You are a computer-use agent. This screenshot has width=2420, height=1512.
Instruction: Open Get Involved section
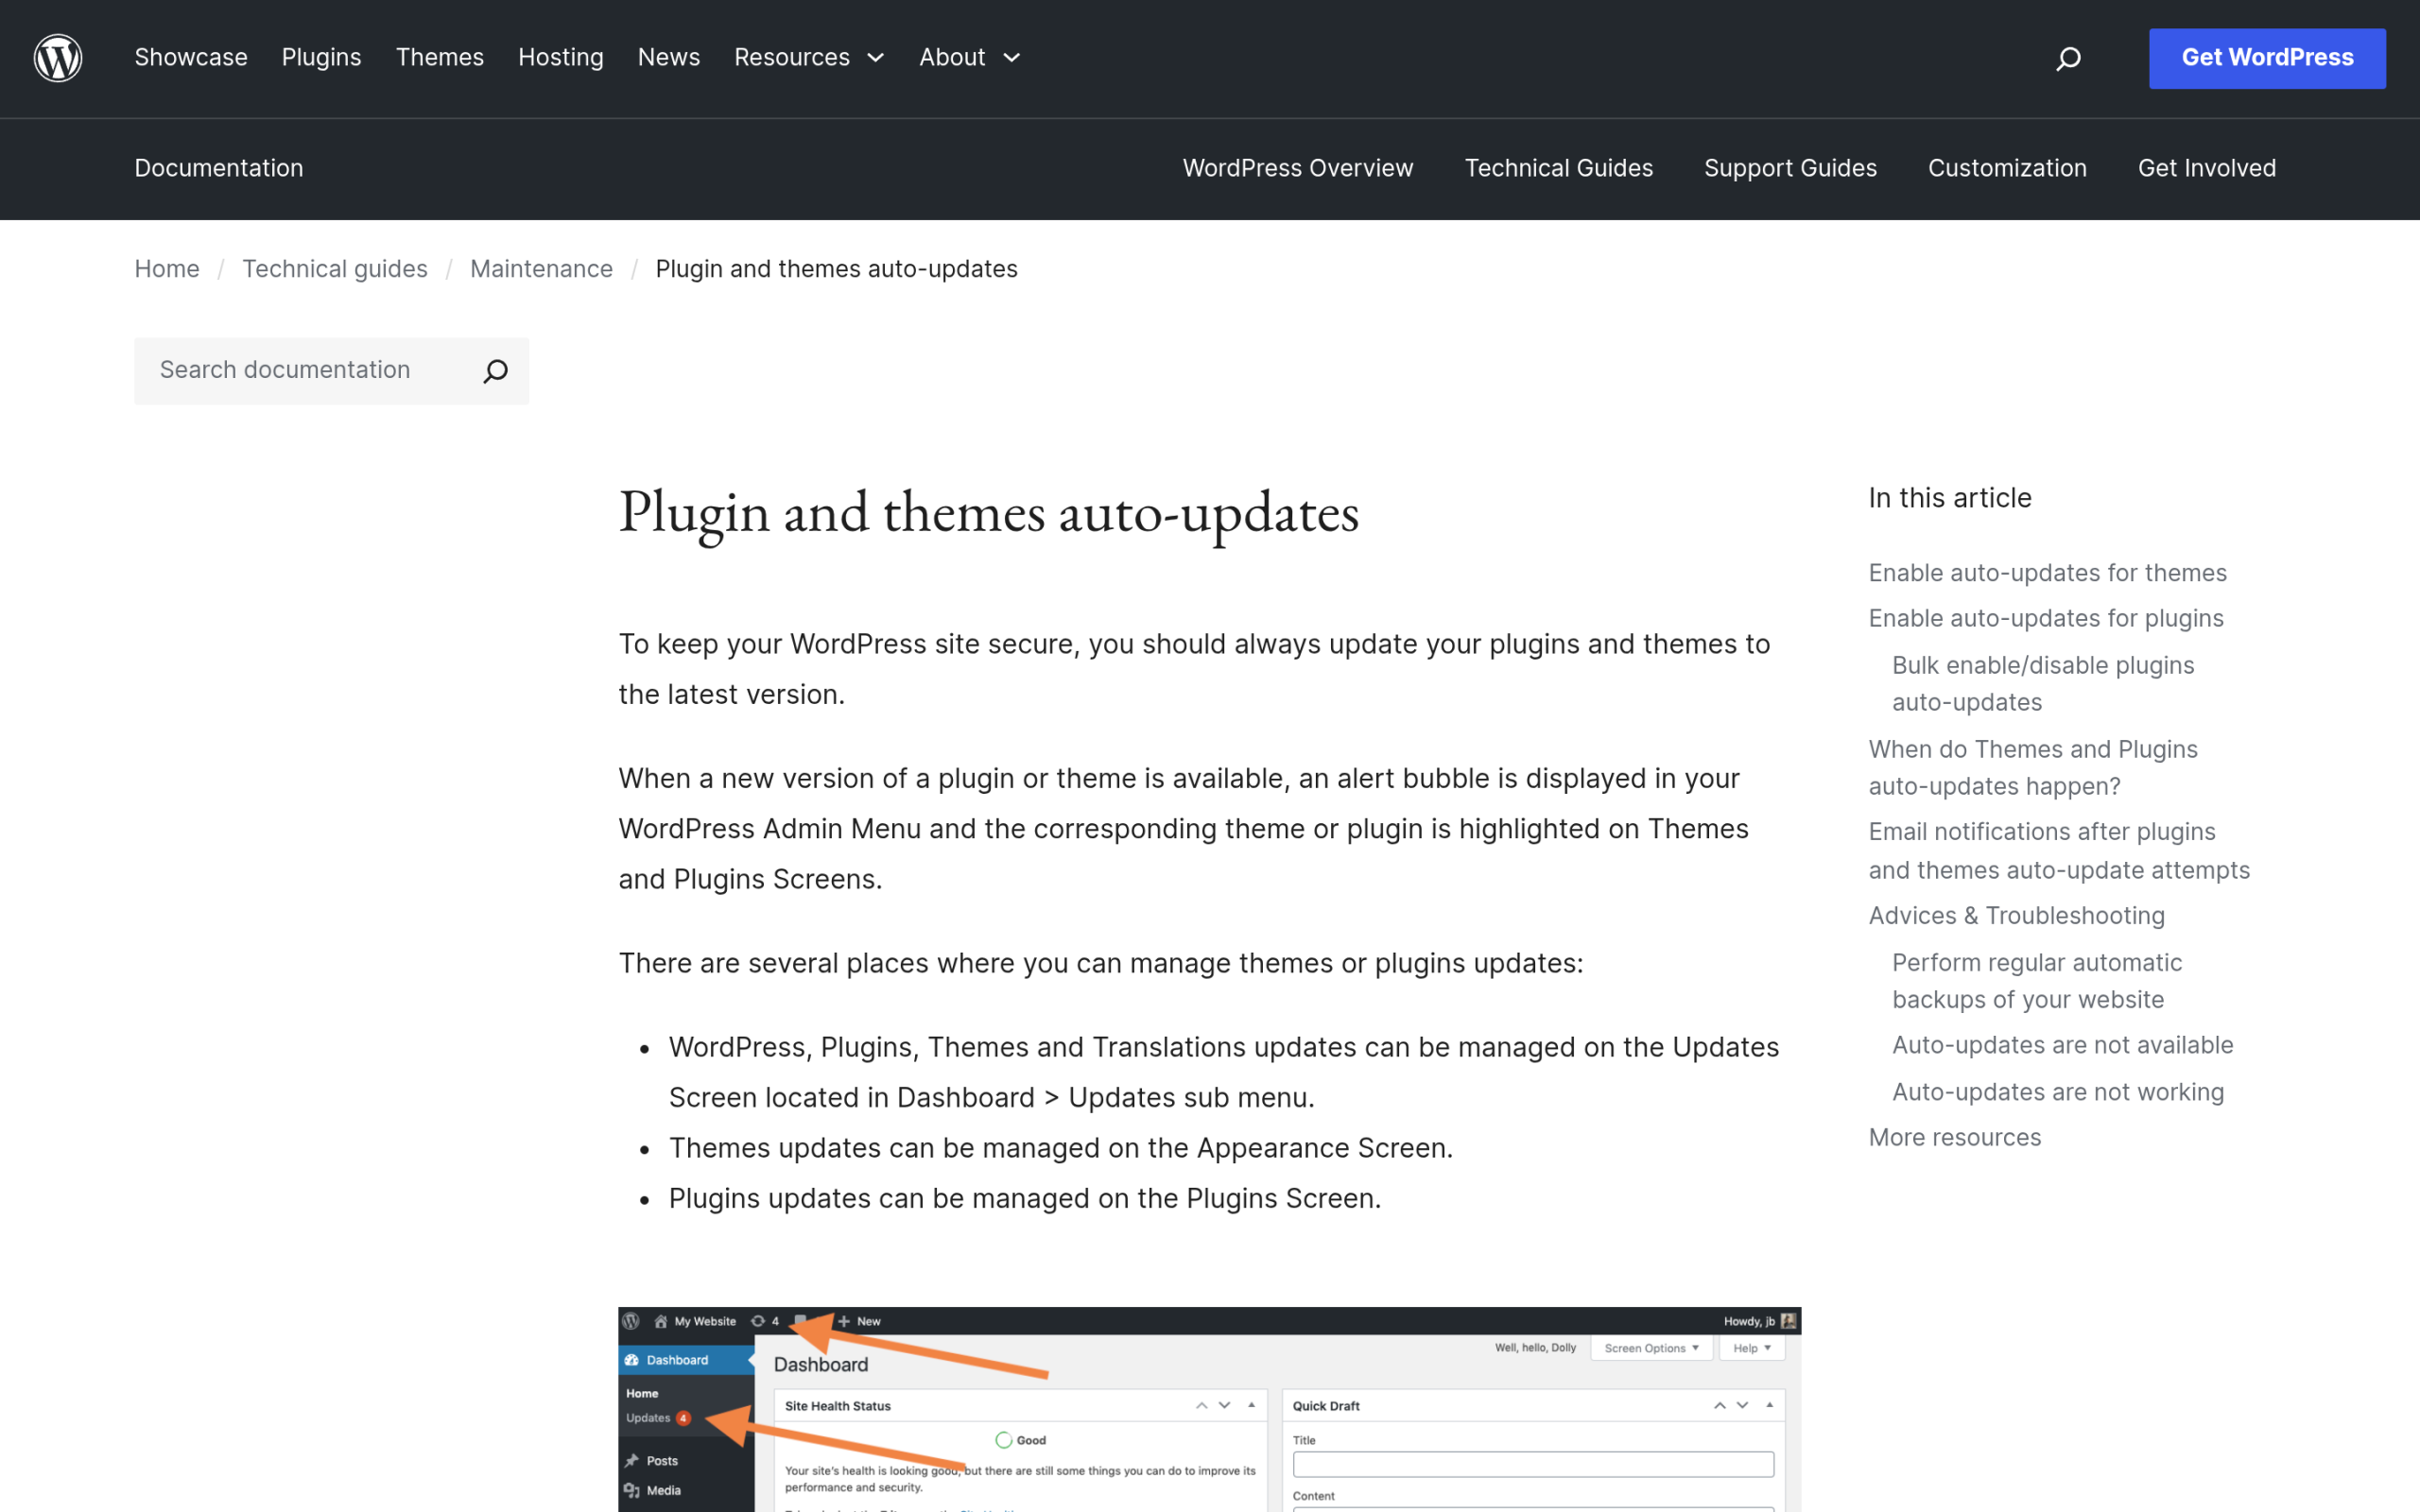2206,168
